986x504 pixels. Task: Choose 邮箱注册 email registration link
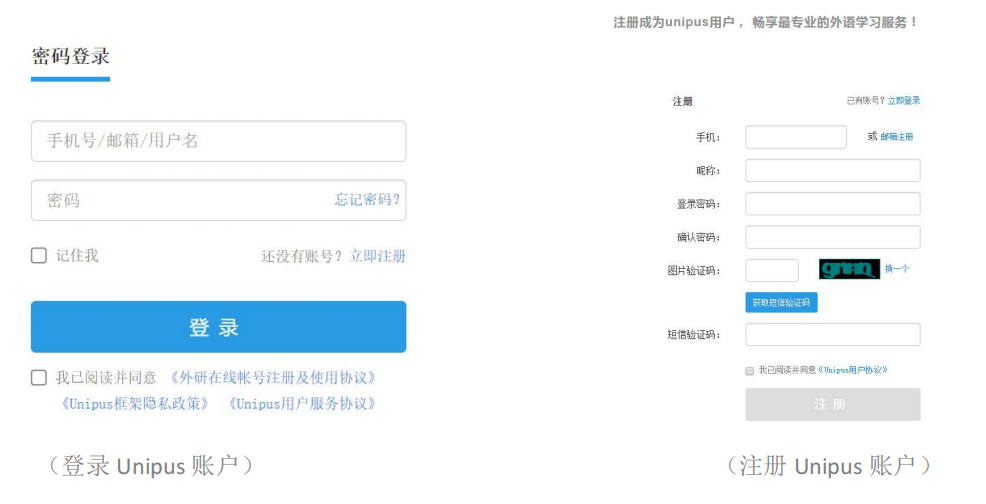[x=896, y=137]
